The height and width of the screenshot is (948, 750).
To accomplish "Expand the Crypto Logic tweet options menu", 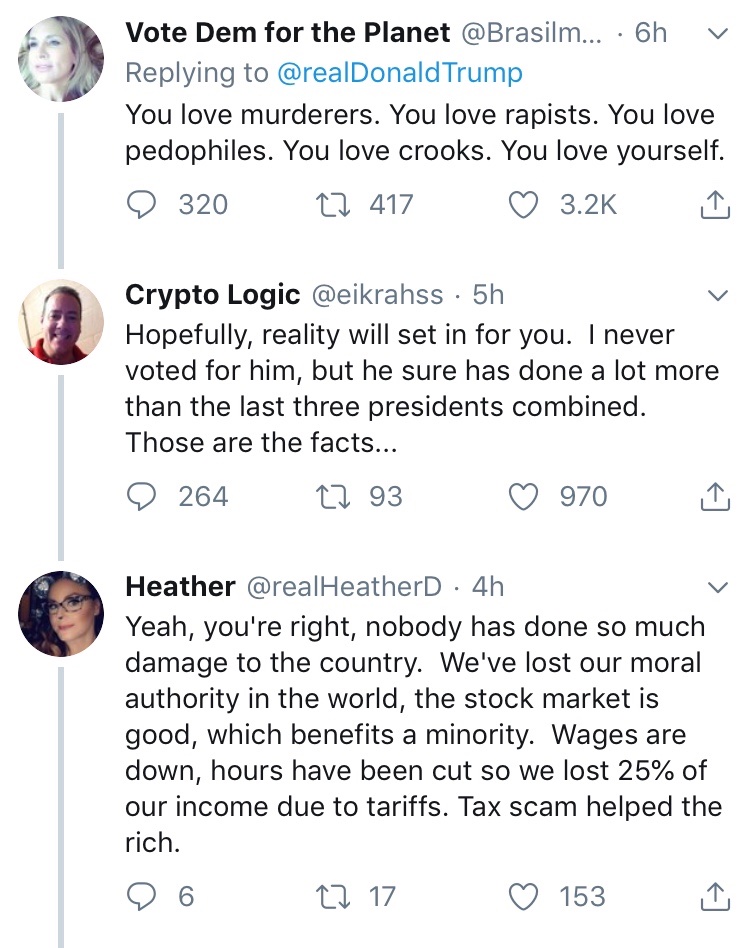I will [x=716, y=296].
